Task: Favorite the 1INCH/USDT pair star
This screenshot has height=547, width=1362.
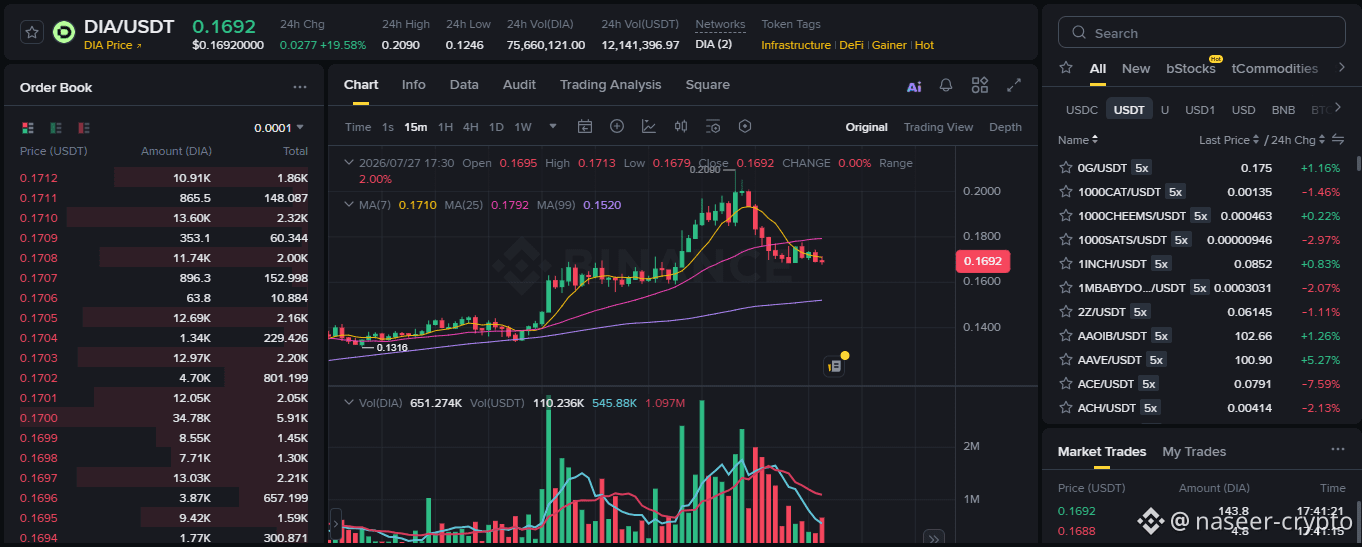Action: click(1066, 264)
